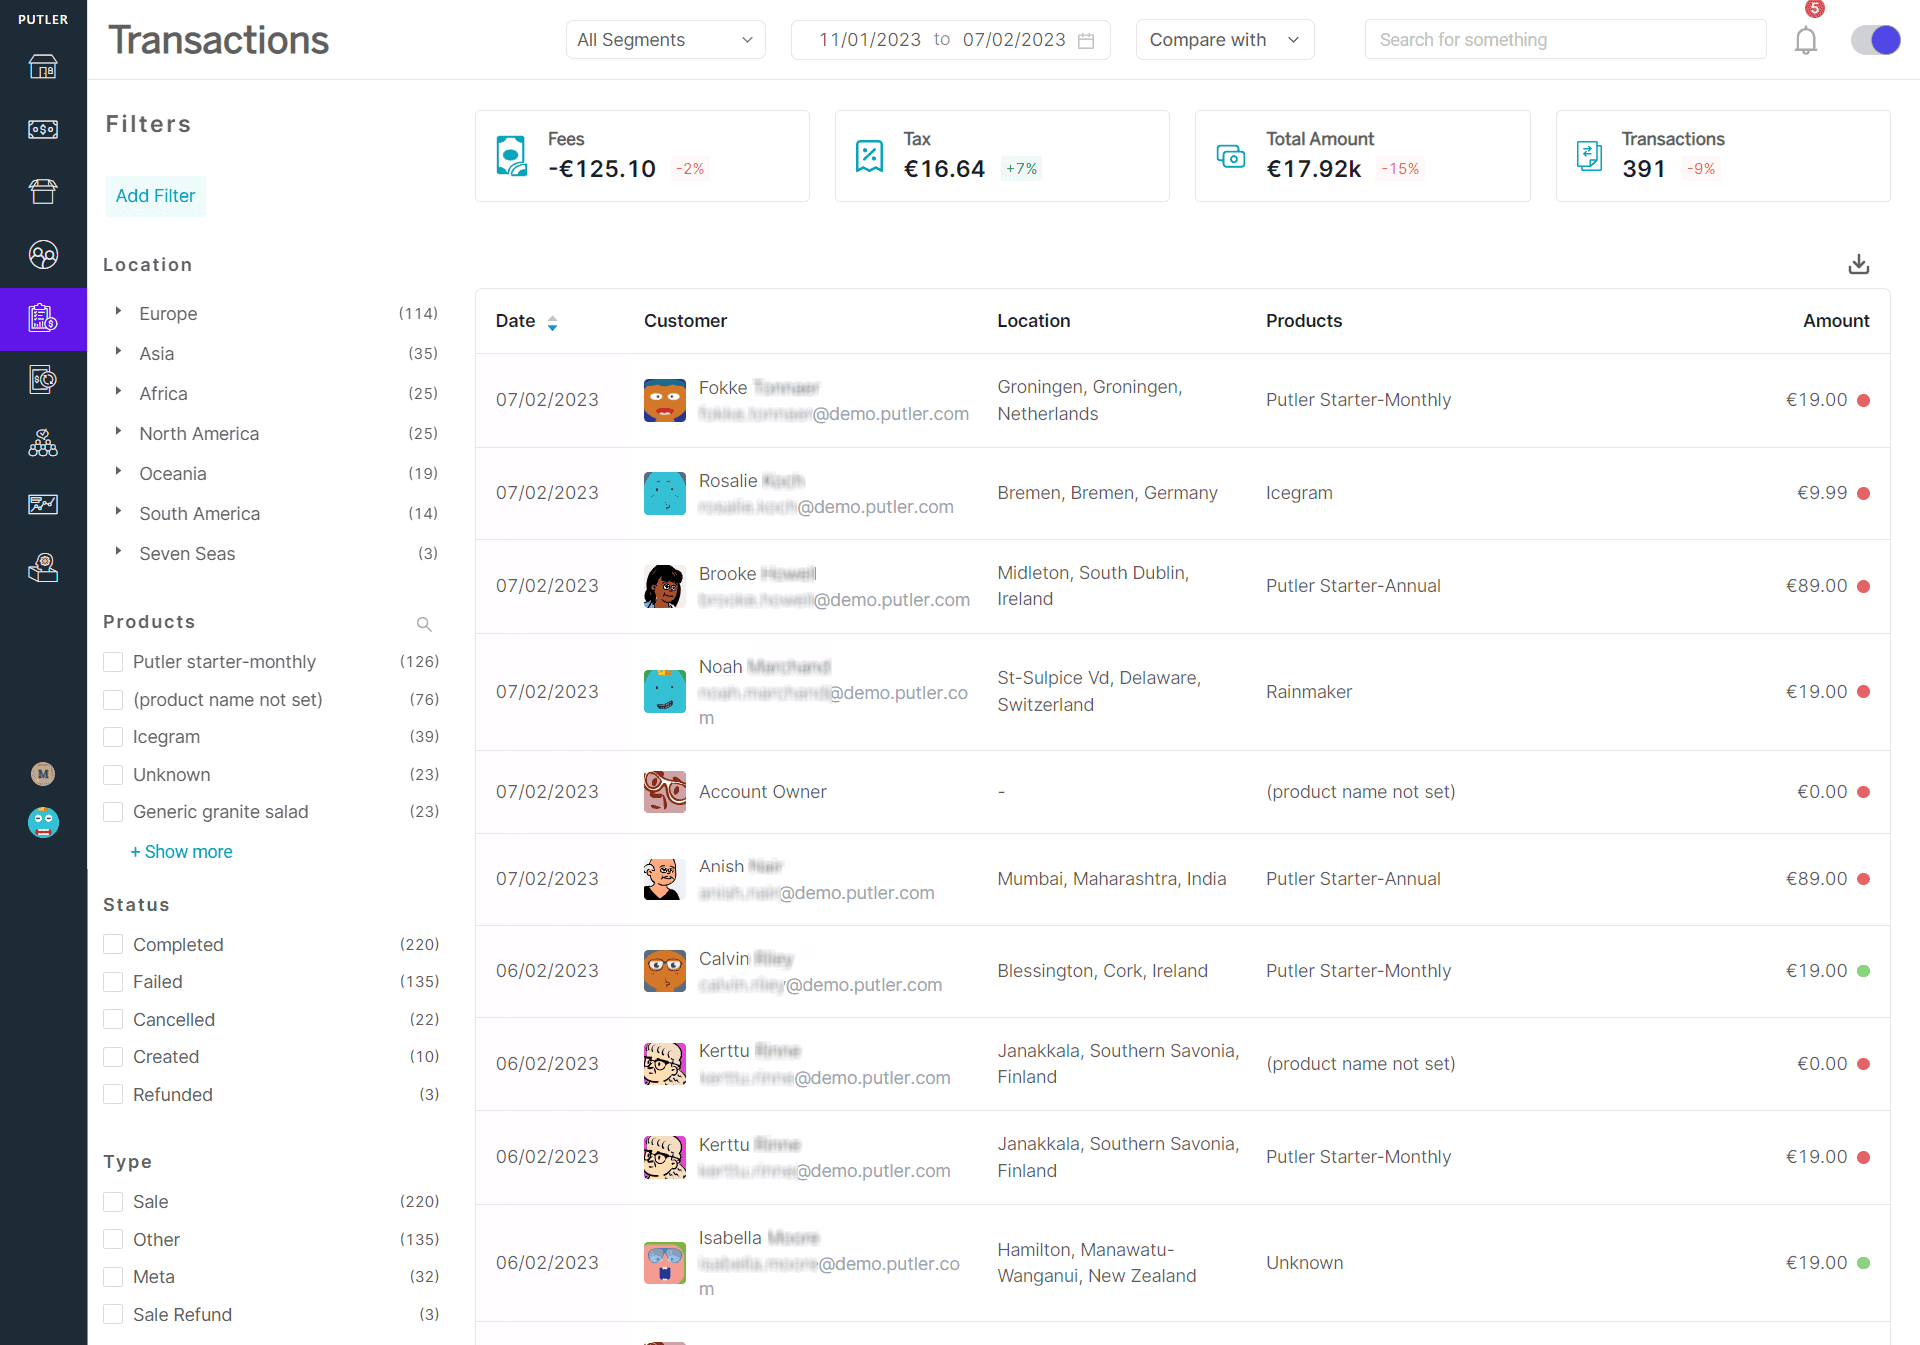
Task: Open the Sales sidebar icon
Action: [x=43, y=129]
